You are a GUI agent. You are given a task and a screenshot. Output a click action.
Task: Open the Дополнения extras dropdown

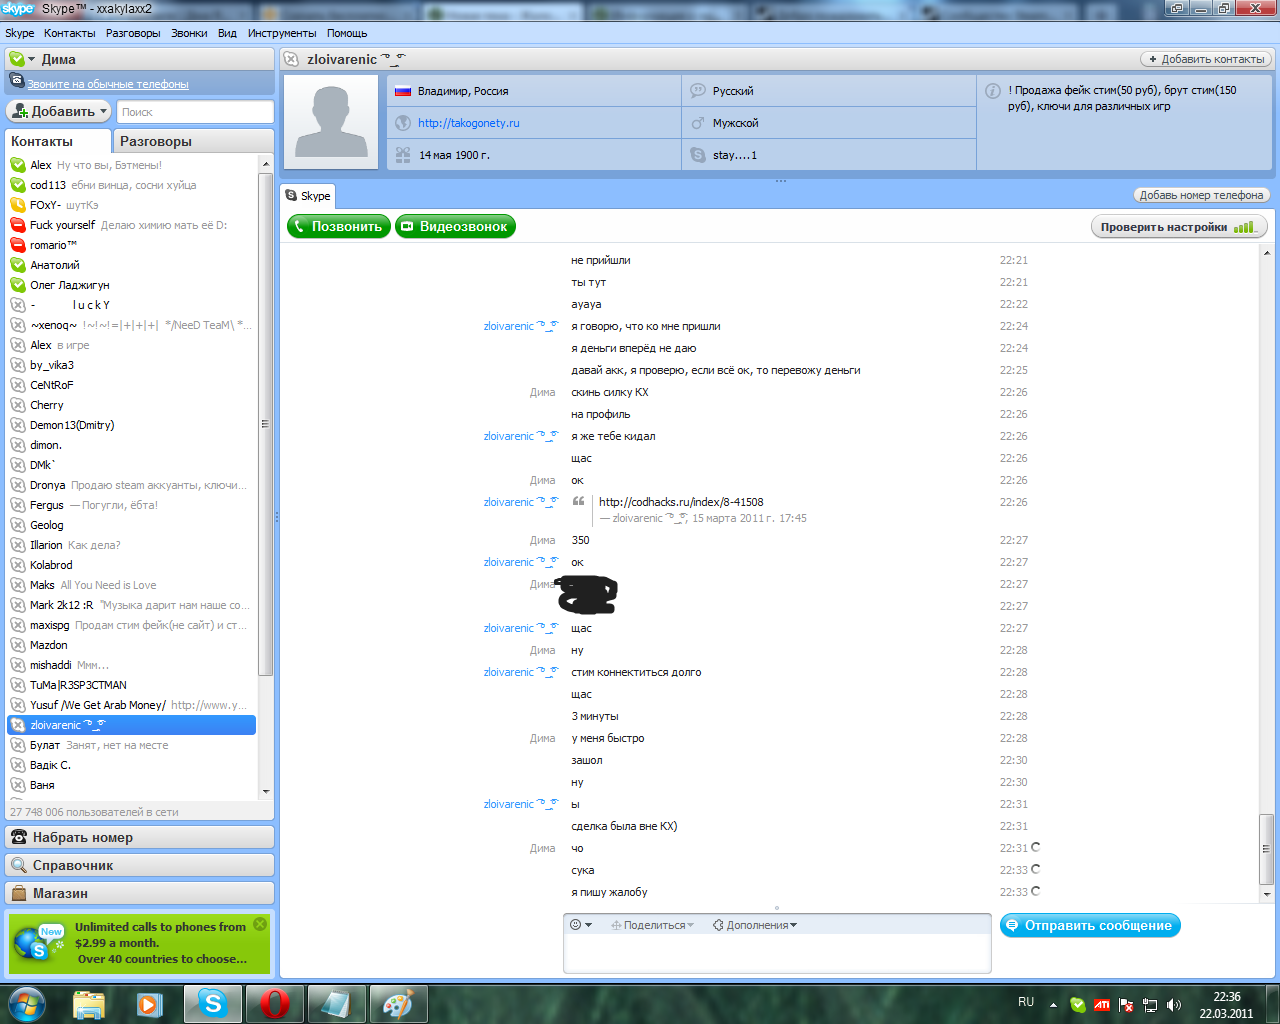coord(755,925)
